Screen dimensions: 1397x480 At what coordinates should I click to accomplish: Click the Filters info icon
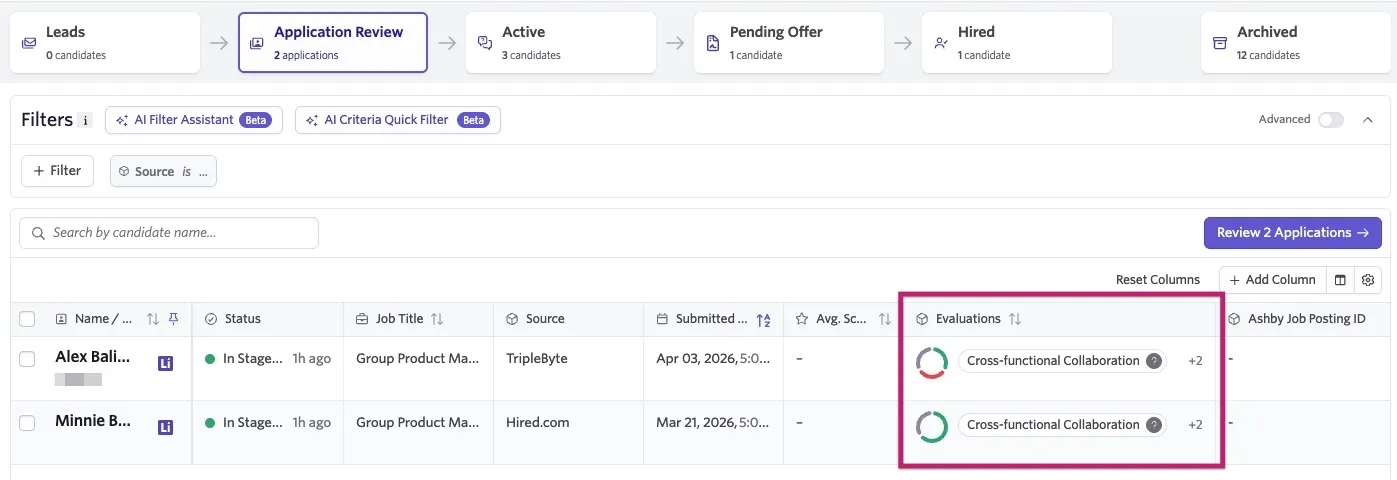(x=86, y=121)
